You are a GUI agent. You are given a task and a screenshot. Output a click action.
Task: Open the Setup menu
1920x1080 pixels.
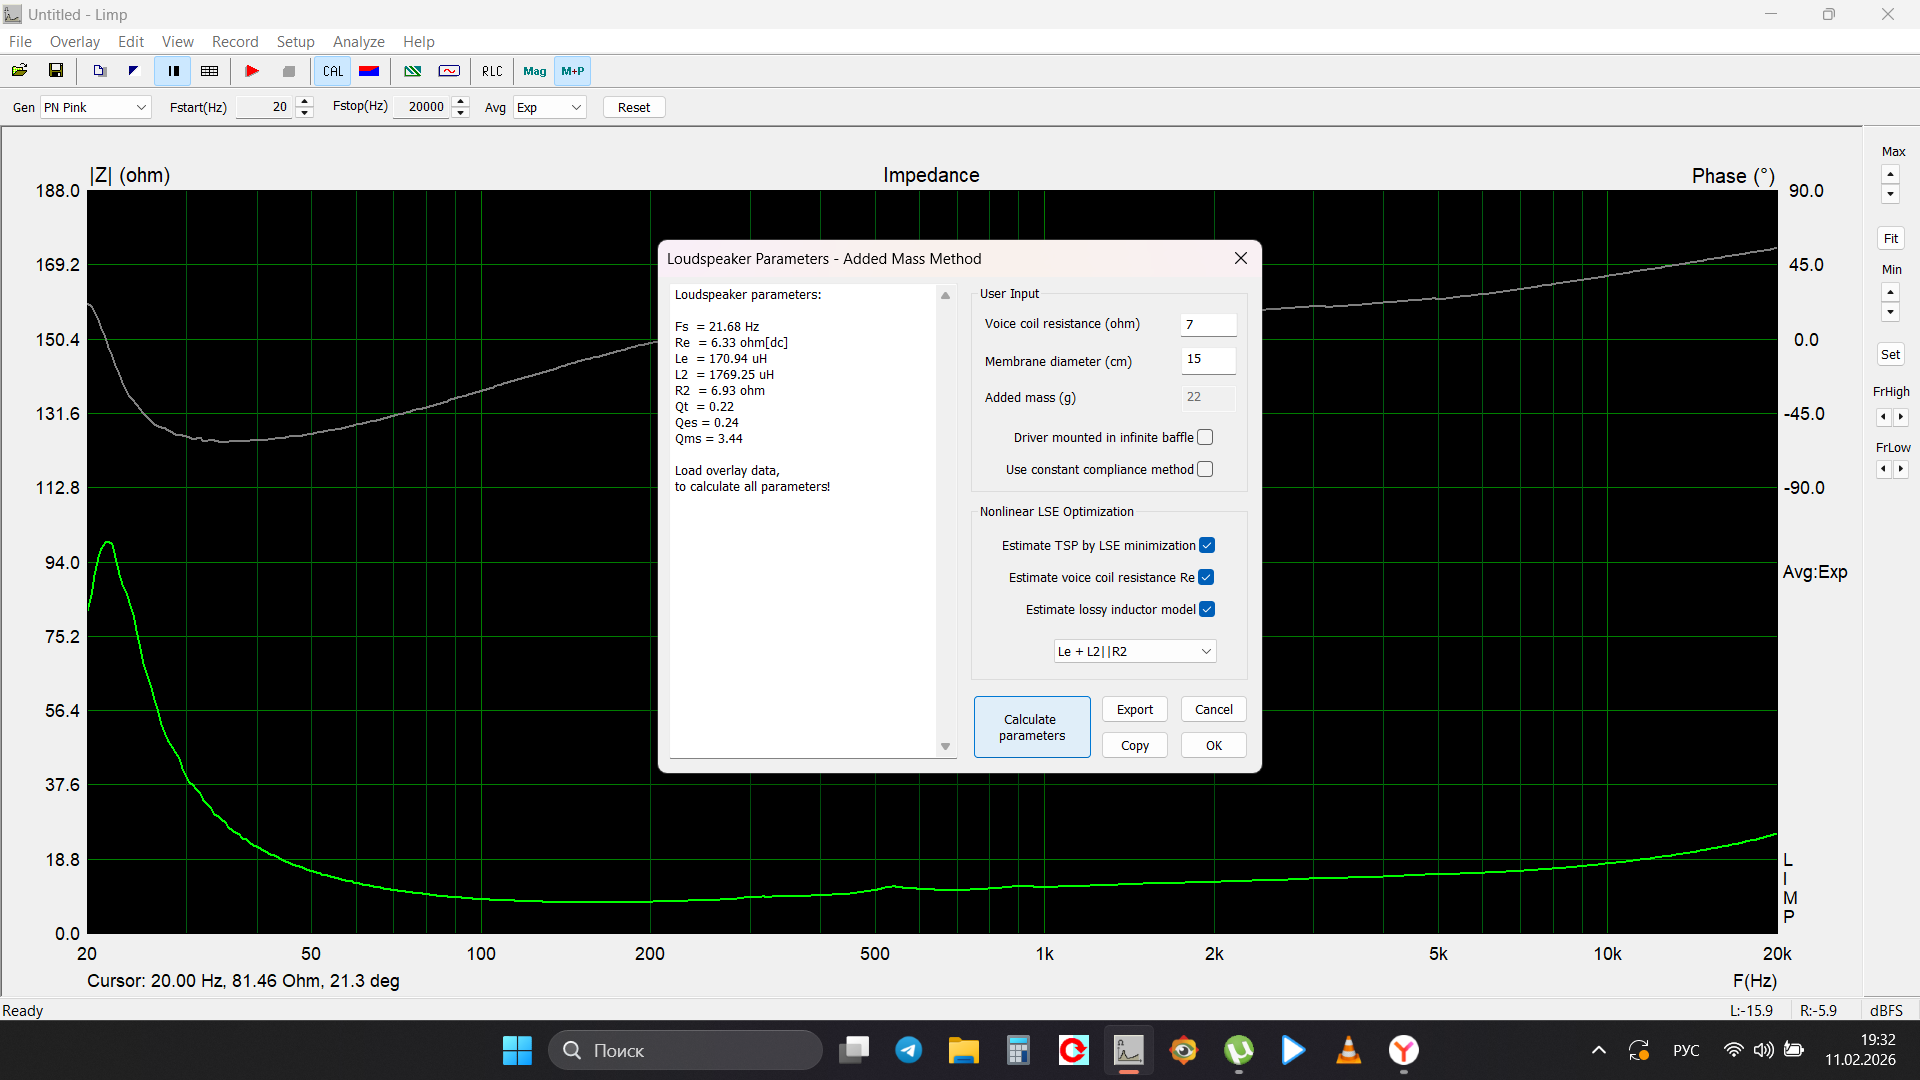[295, 41]
